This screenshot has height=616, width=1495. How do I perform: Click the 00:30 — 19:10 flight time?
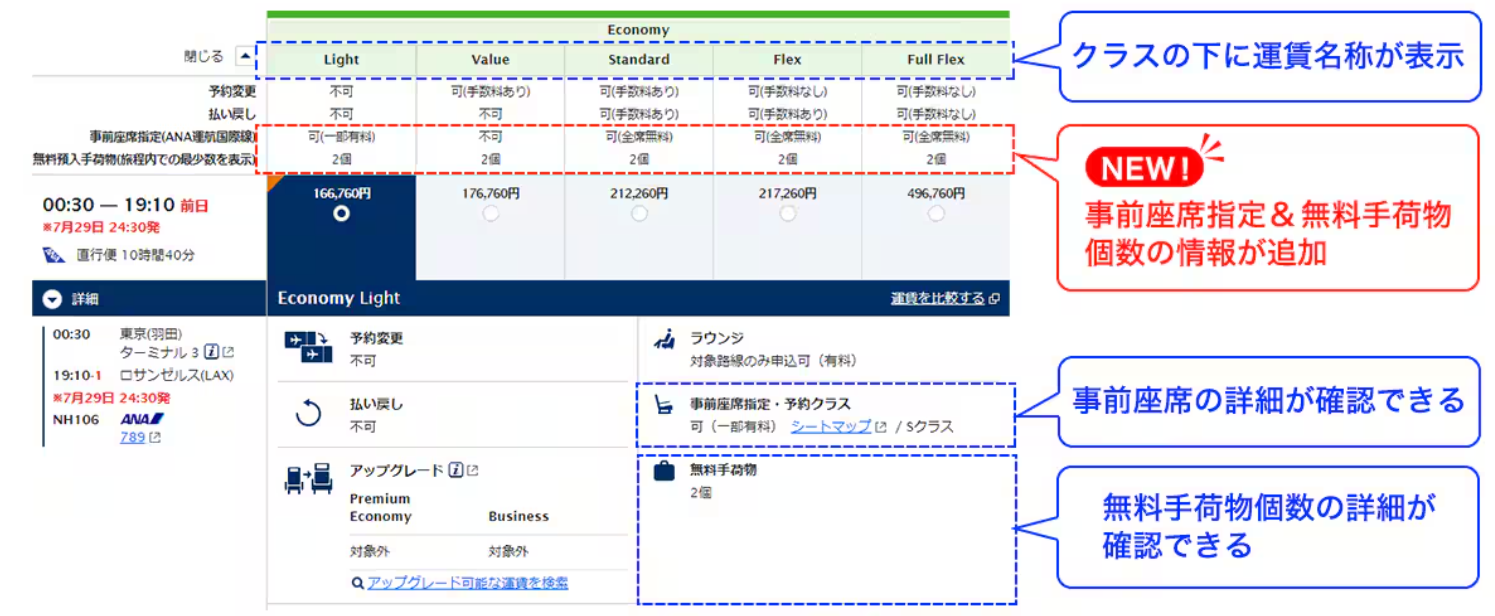tap(109, 205)
